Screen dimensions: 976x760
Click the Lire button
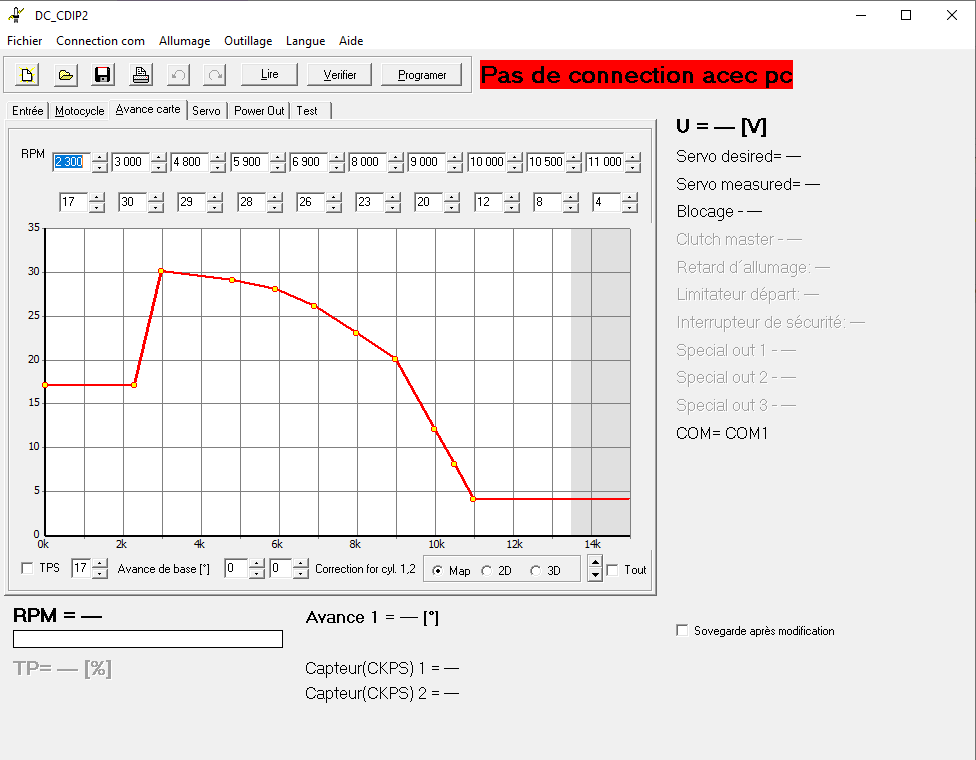click(269, 75)
